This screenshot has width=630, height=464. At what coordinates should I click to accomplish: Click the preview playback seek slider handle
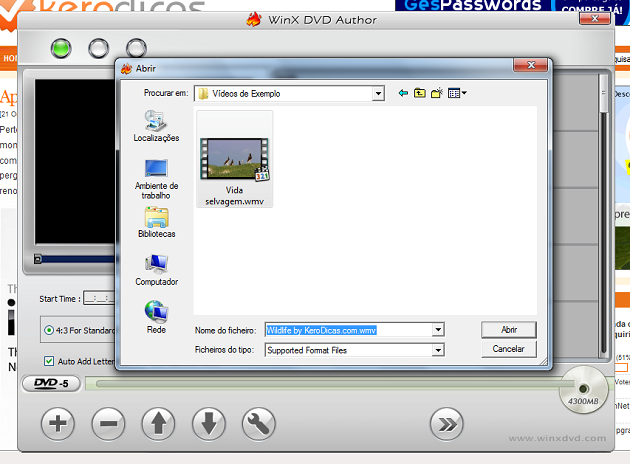click(x=38, y=259)
